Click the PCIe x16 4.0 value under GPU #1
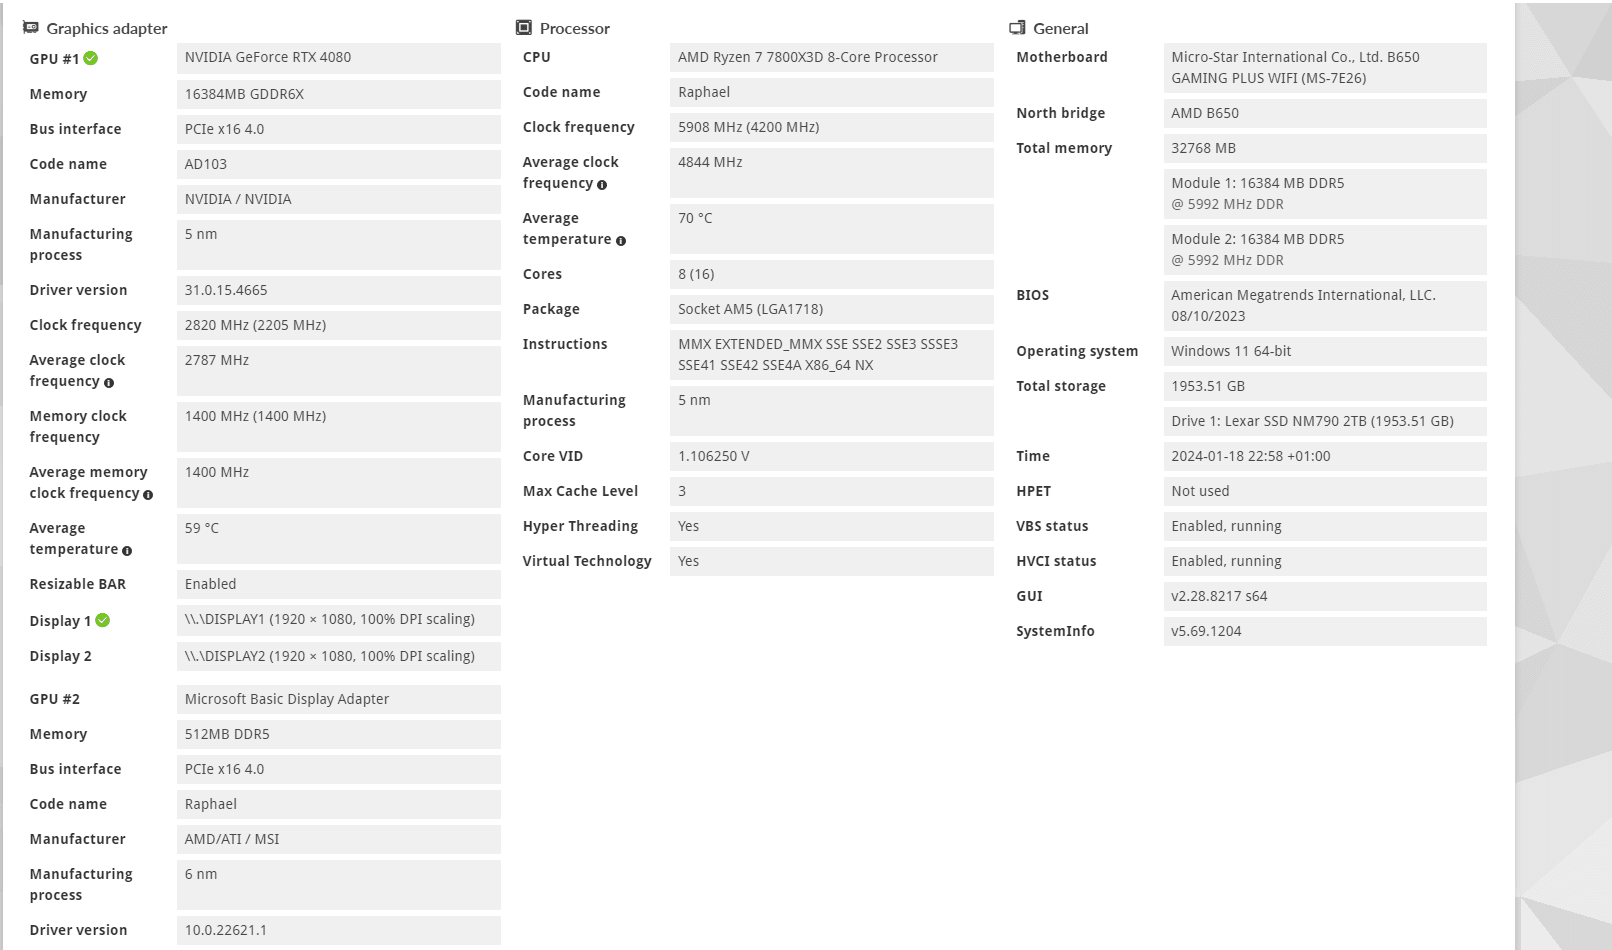 tap(339, 129)
